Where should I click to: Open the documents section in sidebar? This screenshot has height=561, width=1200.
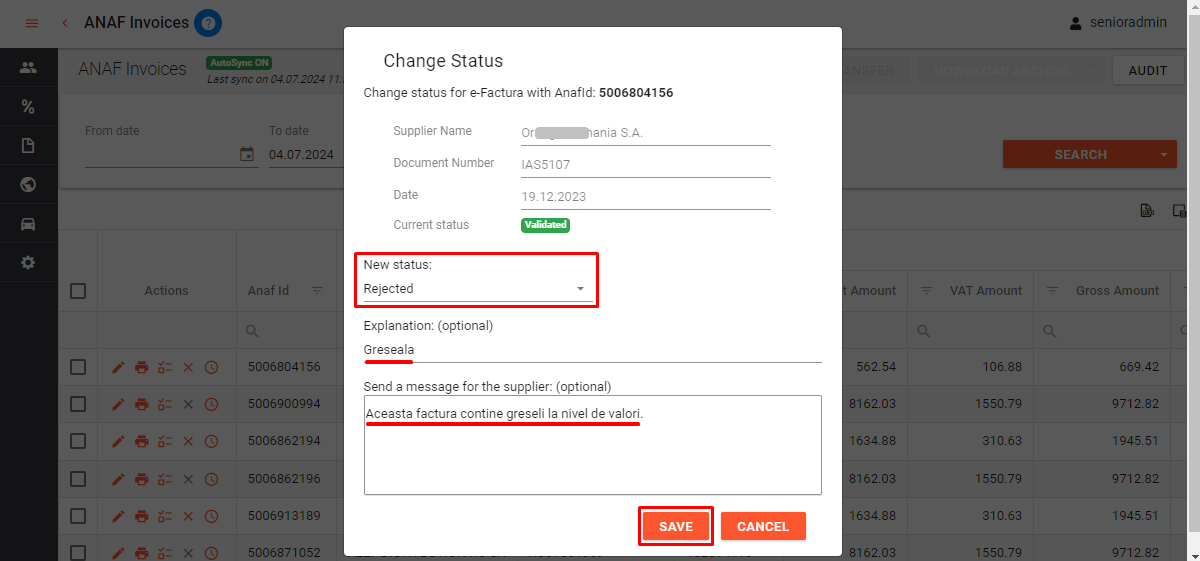(x=28, y=146)
